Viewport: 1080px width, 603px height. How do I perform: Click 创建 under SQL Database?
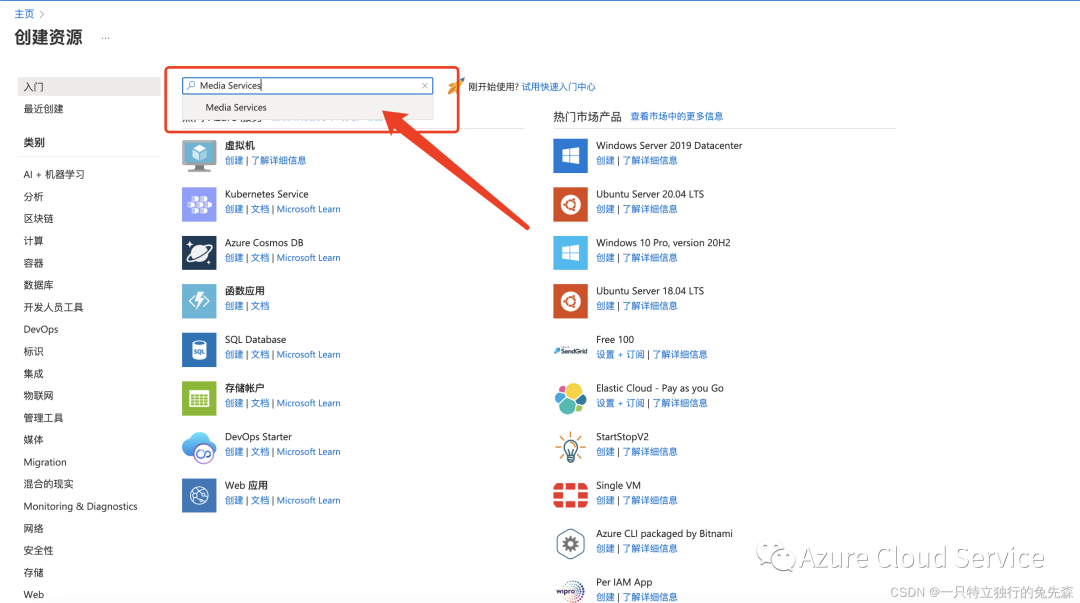point(233,355)
